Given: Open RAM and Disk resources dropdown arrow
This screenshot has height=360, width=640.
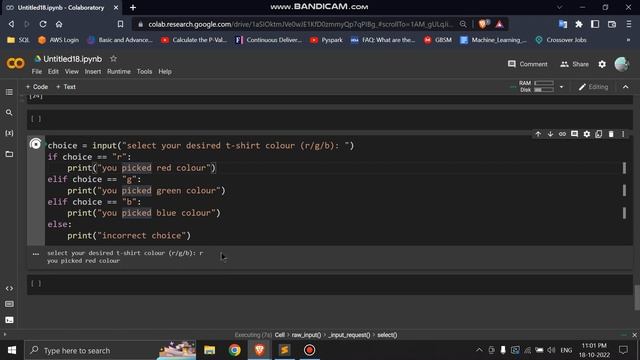Looking at the screenshot, I should [562, 87].
